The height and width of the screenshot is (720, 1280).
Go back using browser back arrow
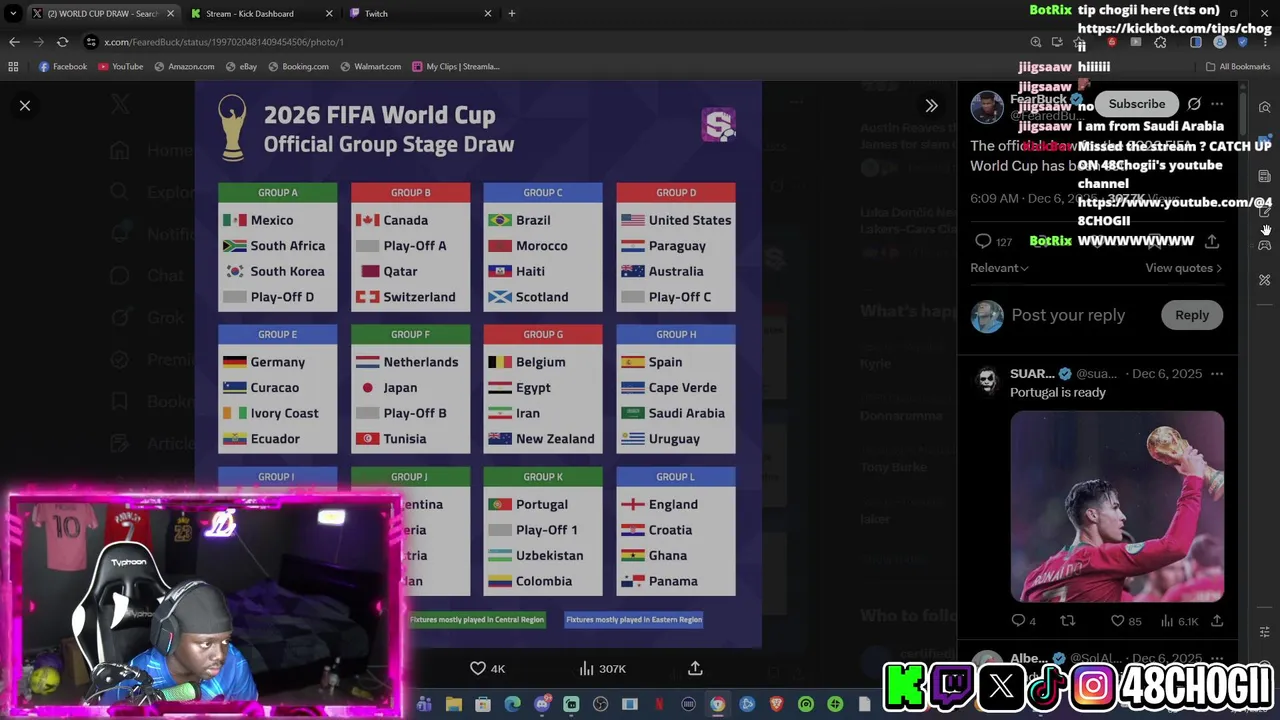tap(14, 42)
